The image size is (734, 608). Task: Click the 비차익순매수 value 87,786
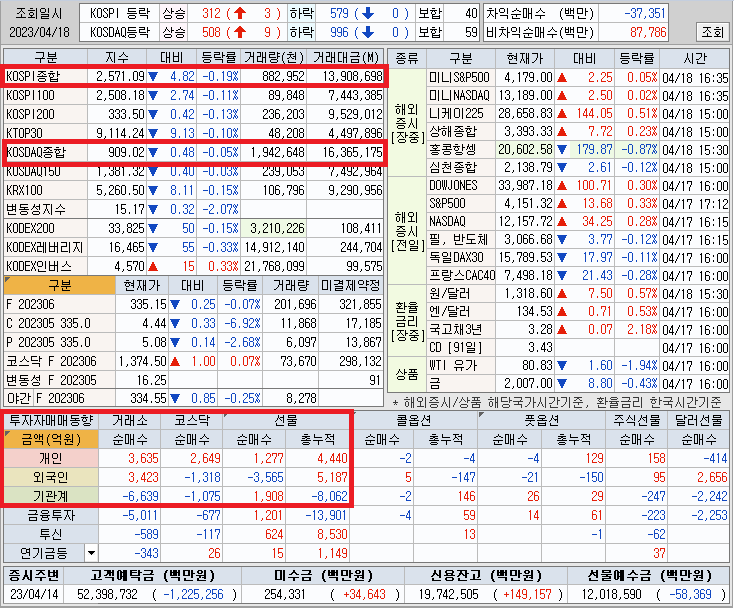pyautogui.click(x=648, y=32)
